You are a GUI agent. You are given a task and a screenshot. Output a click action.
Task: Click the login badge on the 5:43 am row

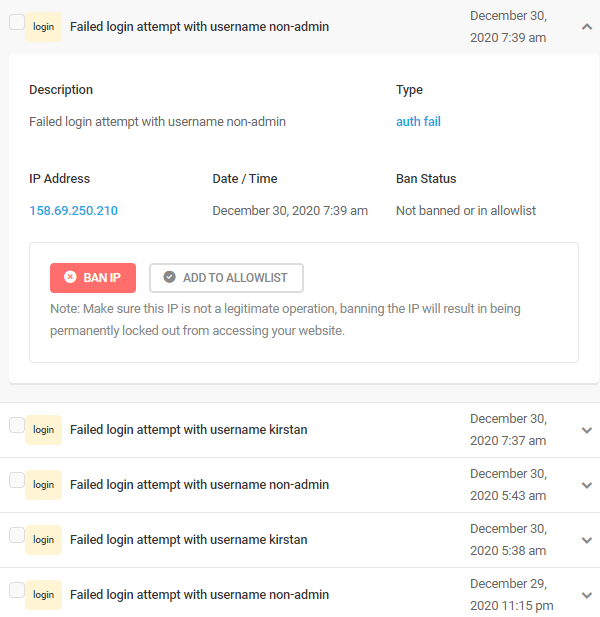coord(43,485)
